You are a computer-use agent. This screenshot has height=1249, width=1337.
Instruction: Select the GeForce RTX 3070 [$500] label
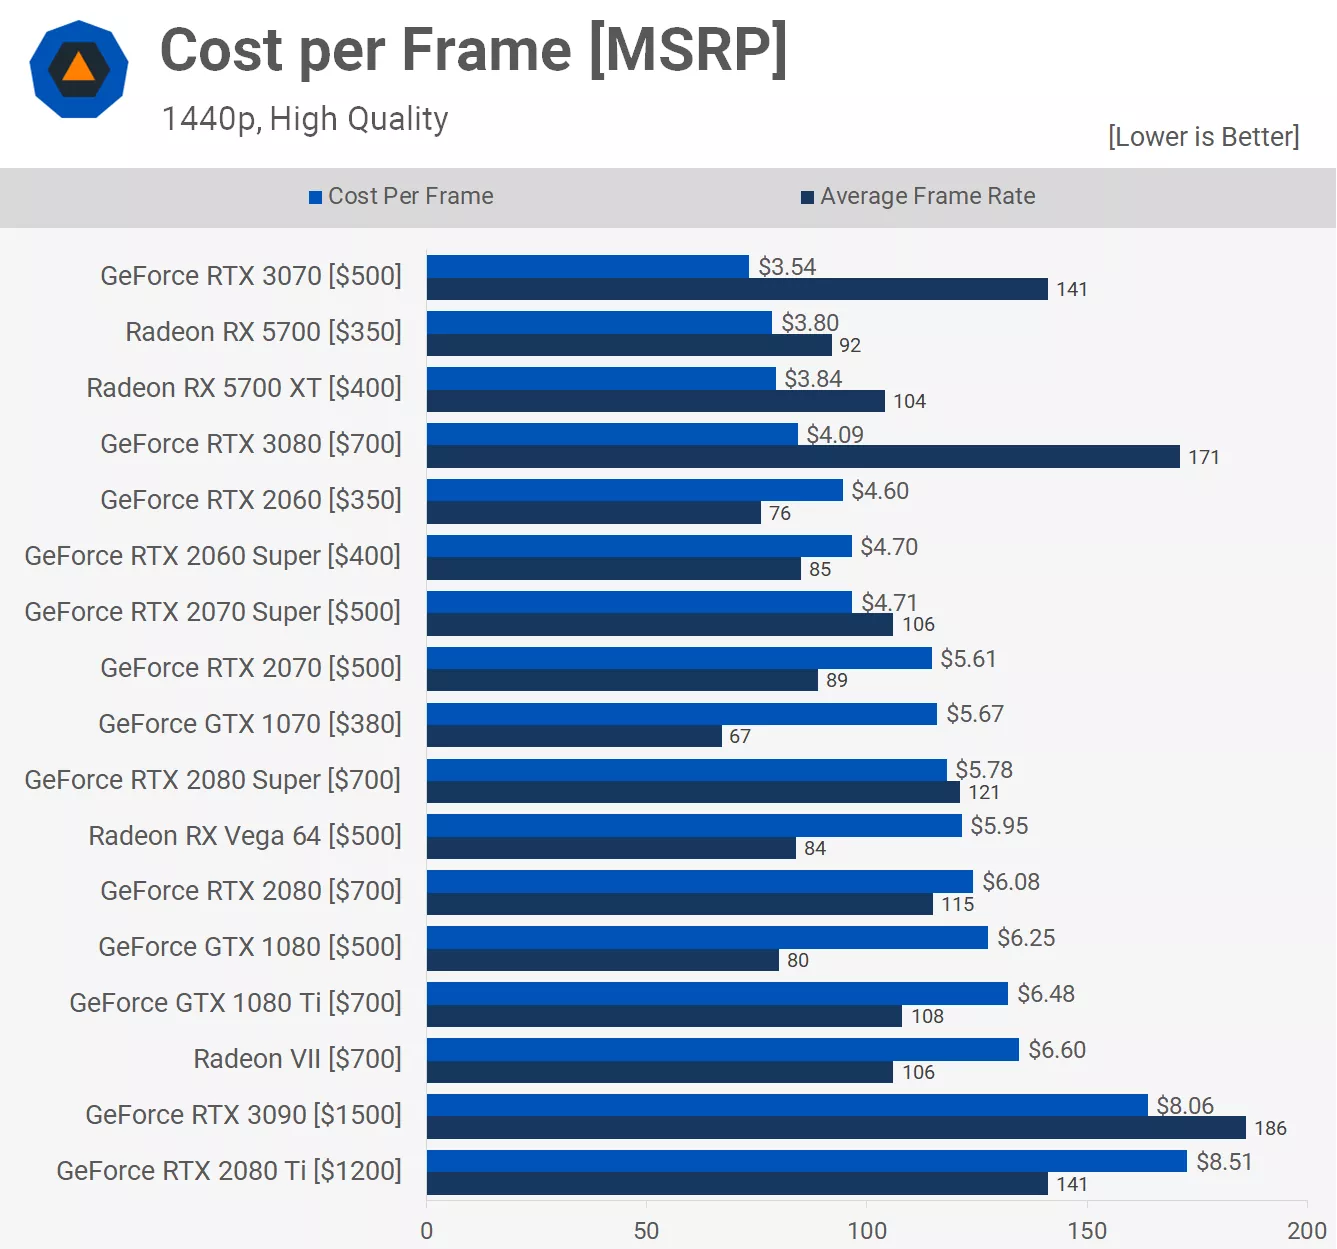[x=251, y=276]
